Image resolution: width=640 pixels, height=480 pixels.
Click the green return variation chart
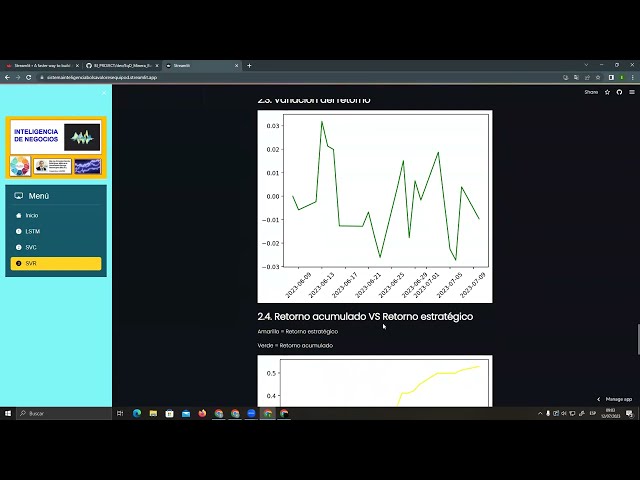tap(375, 207)
